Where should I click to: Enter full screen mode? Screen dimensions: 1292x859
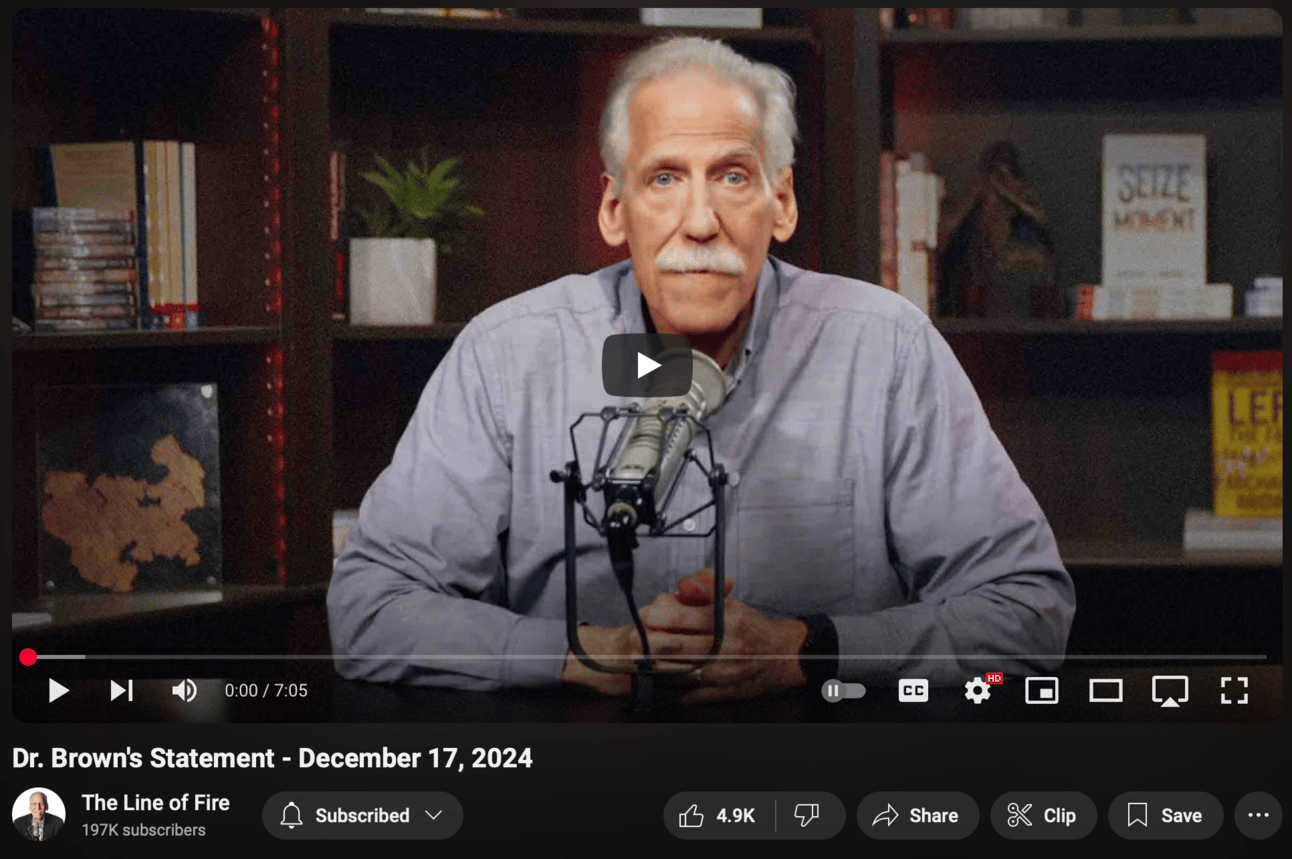(1234, 690)
